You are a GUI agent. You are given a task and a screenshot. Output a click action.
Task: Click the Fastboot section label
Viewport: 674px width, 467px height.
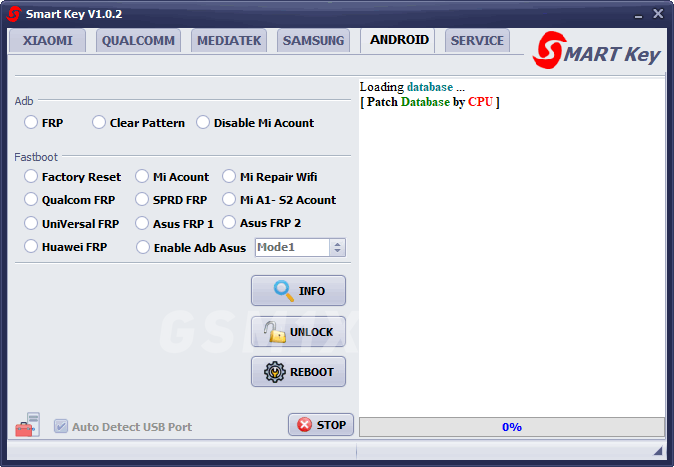36,157
